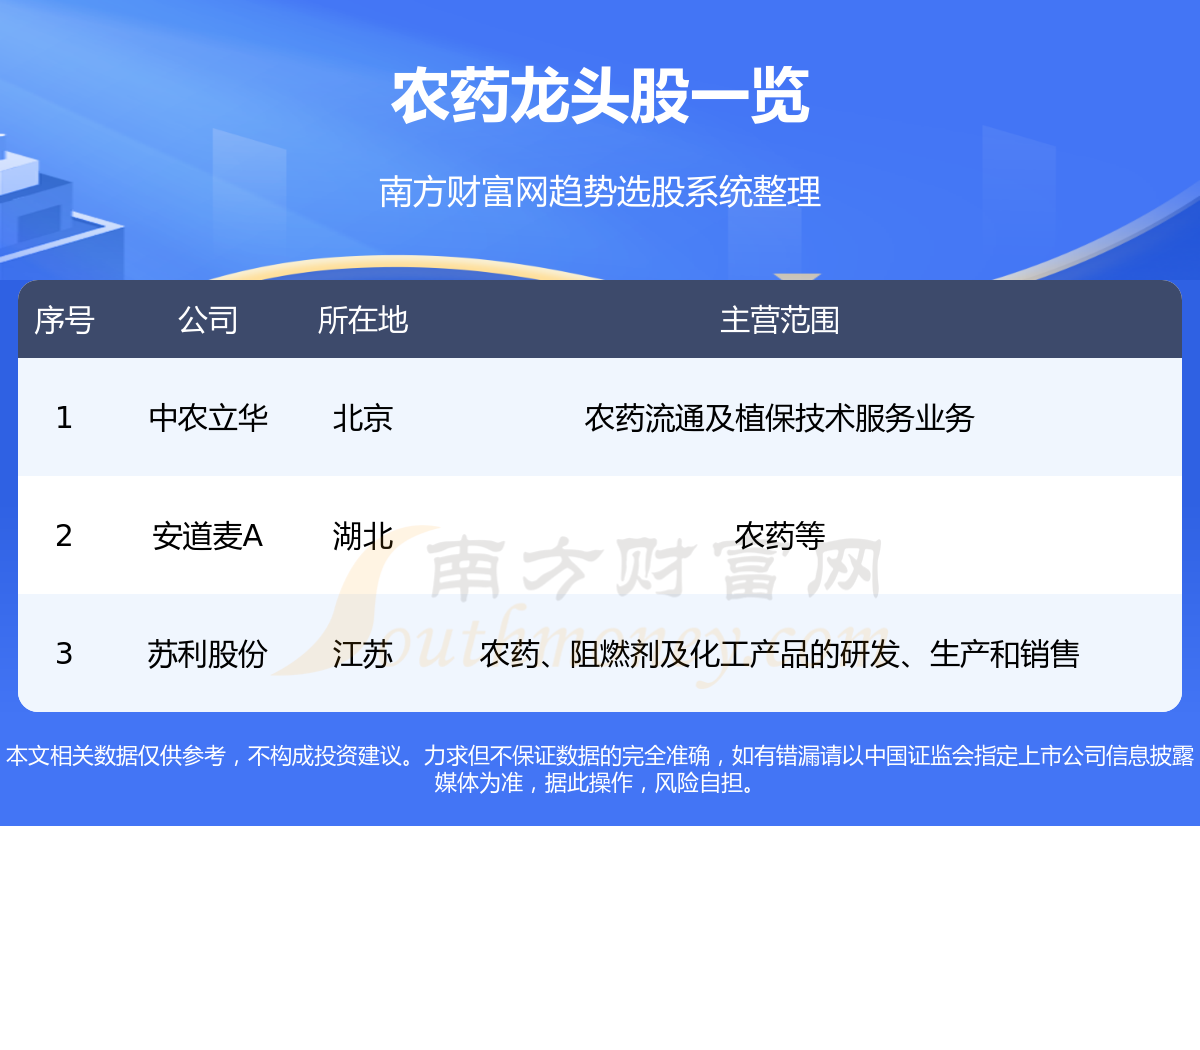Click the 所在地 column header

363,320
